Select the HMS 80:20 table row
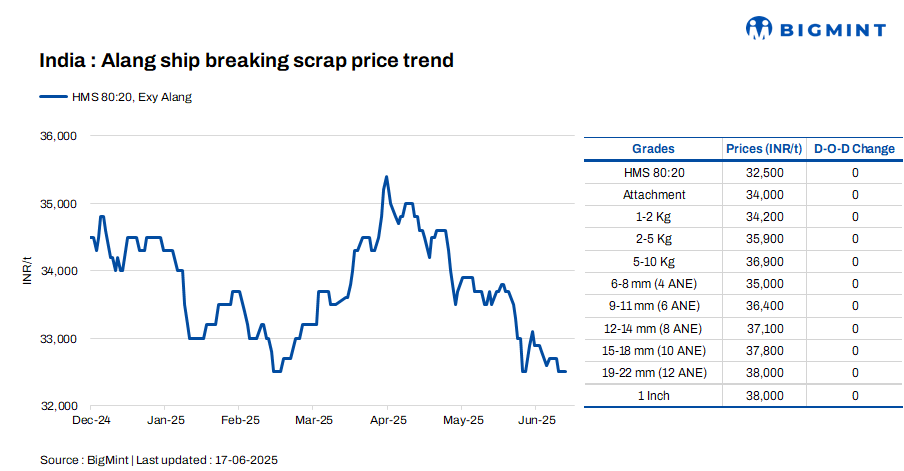Image resolution: width=904 pixels, height=471 pixels. pos(654,172)
